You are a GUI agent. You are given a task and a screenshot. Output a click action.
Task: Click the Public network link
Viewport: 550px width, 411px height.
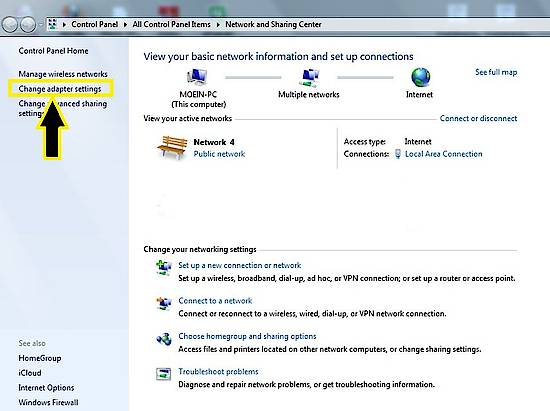[x=219, y=154]
